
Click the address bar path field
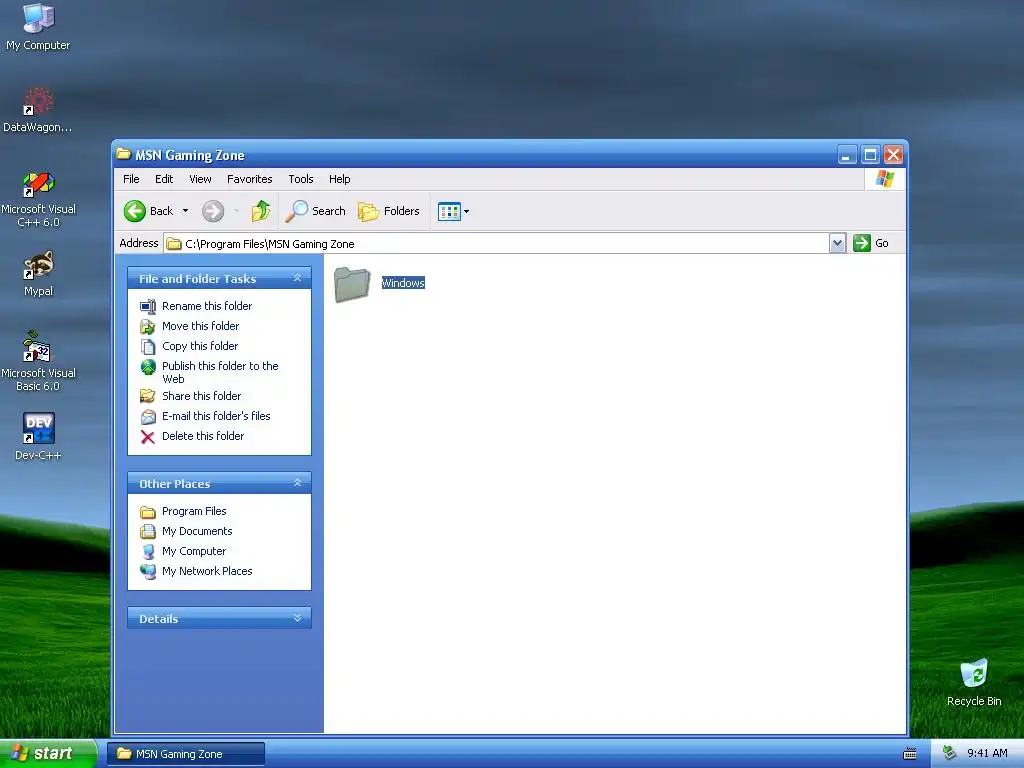pos(496,244)
